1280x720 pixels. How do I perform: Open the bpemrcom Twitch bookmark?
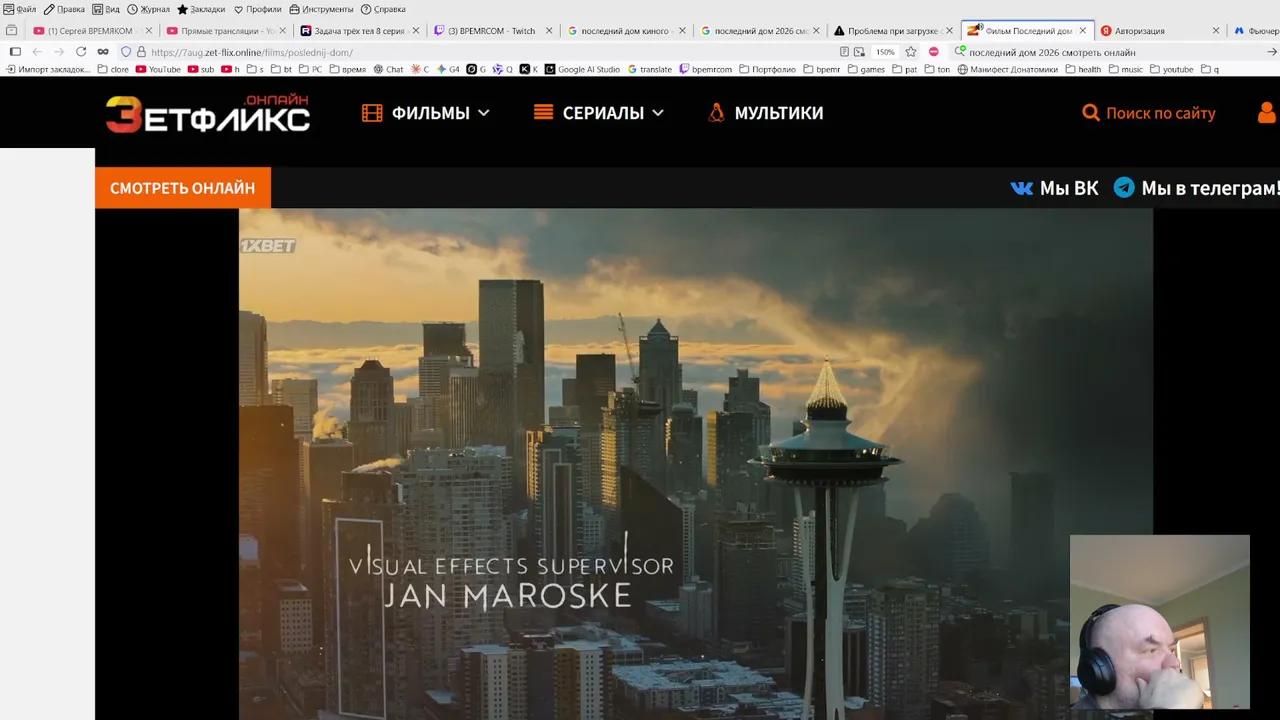(x=706, y=70)
